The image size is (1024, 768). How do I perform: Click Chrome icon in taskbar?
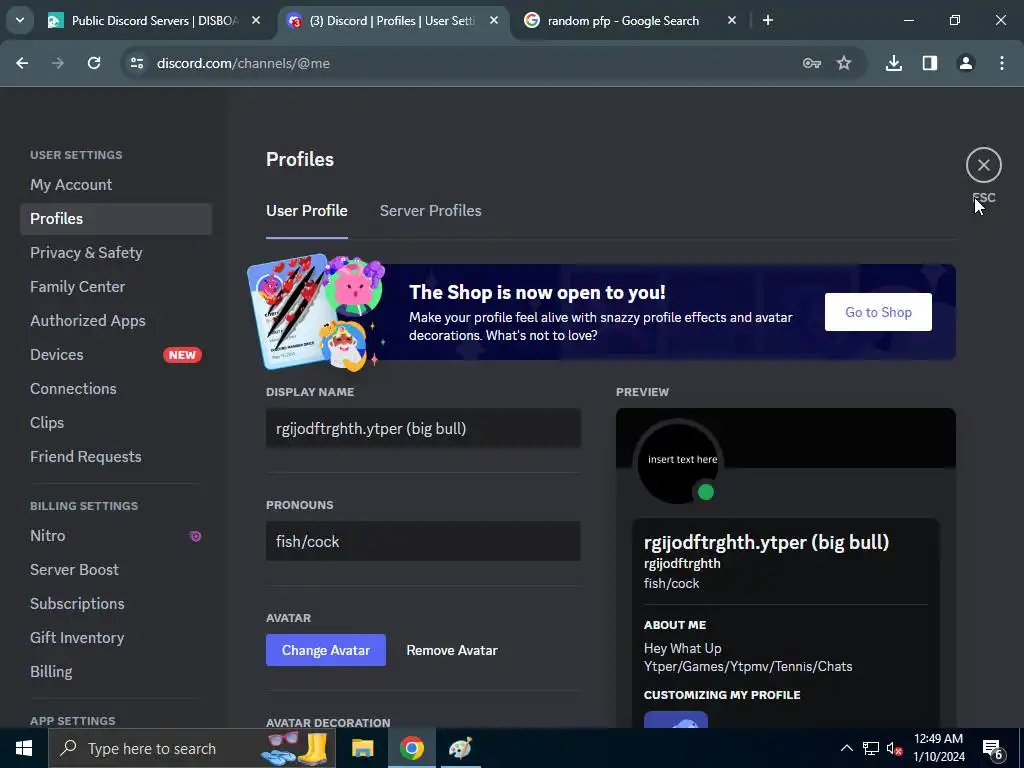pyautogui.click(x=411, y=748)
